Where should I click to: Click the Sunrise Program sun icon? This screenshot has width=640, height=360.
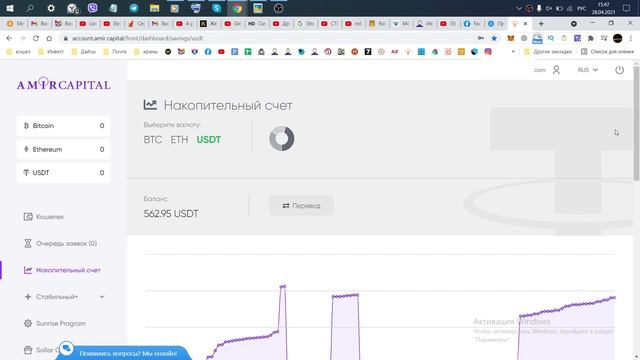[28, 323]
